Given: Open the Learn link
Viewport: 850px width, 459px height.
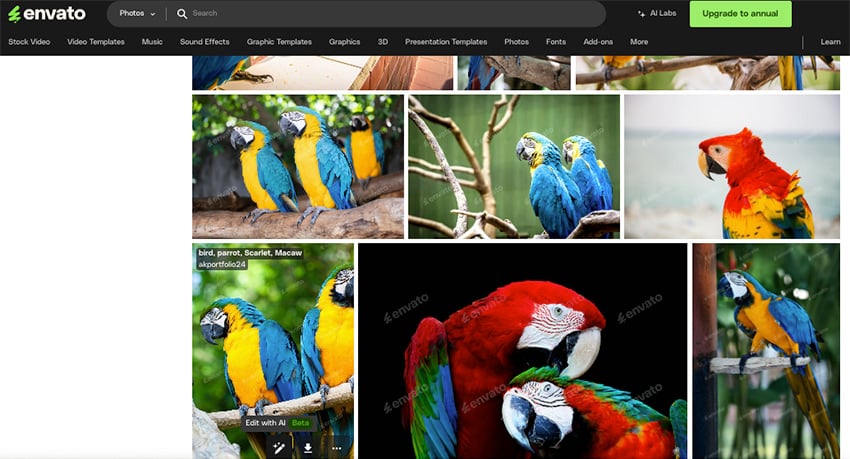Looking at the screenshot, I should [x=830, y=42].
